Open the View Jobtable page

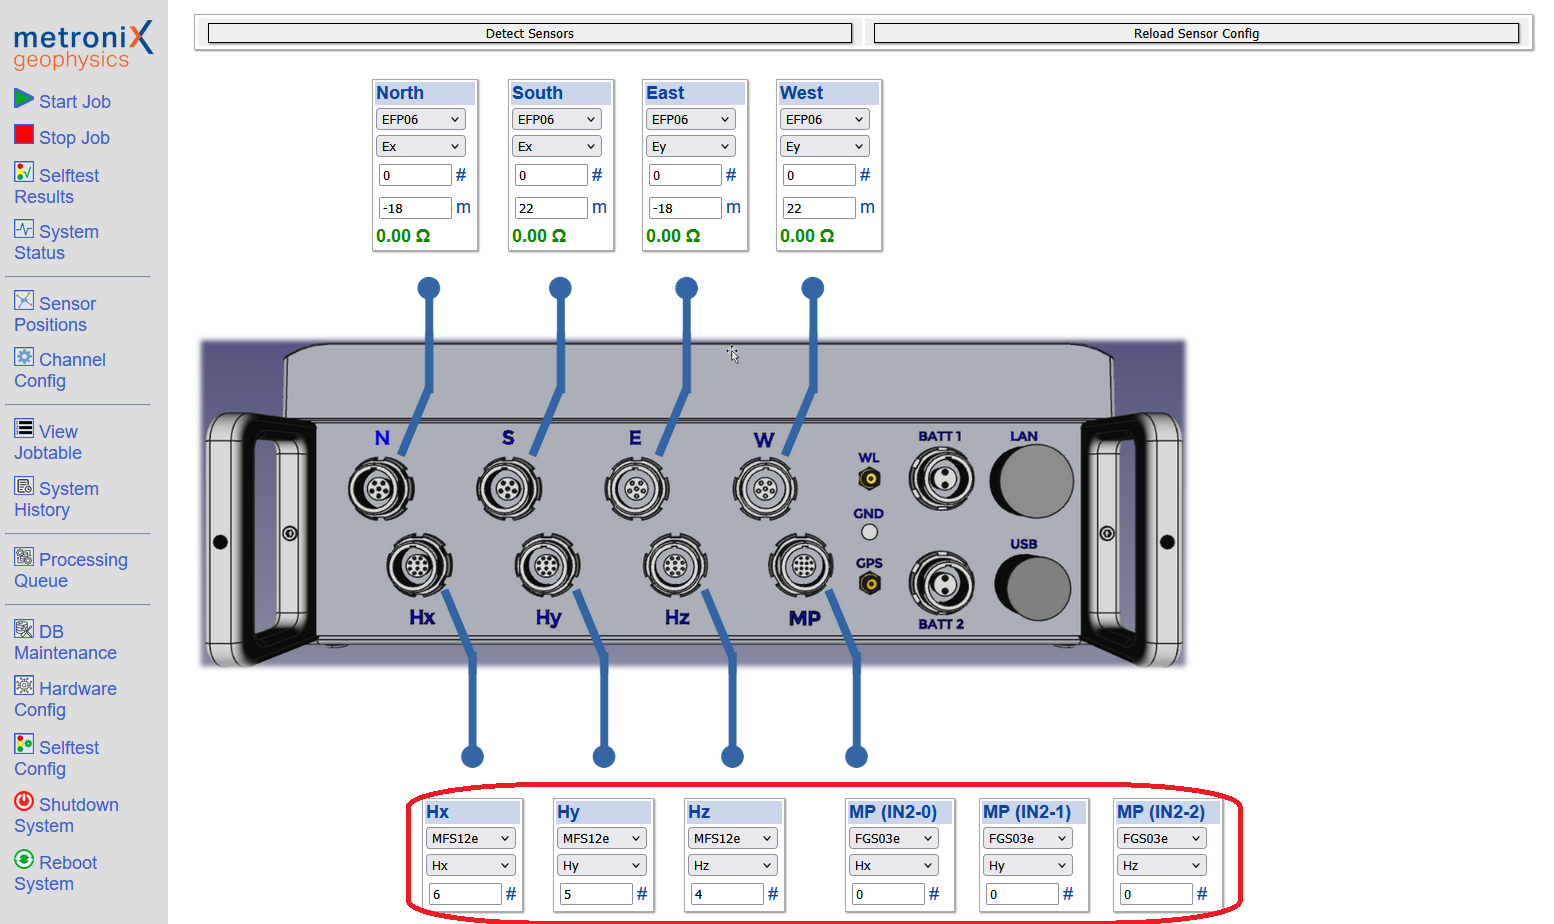[55, 441]
